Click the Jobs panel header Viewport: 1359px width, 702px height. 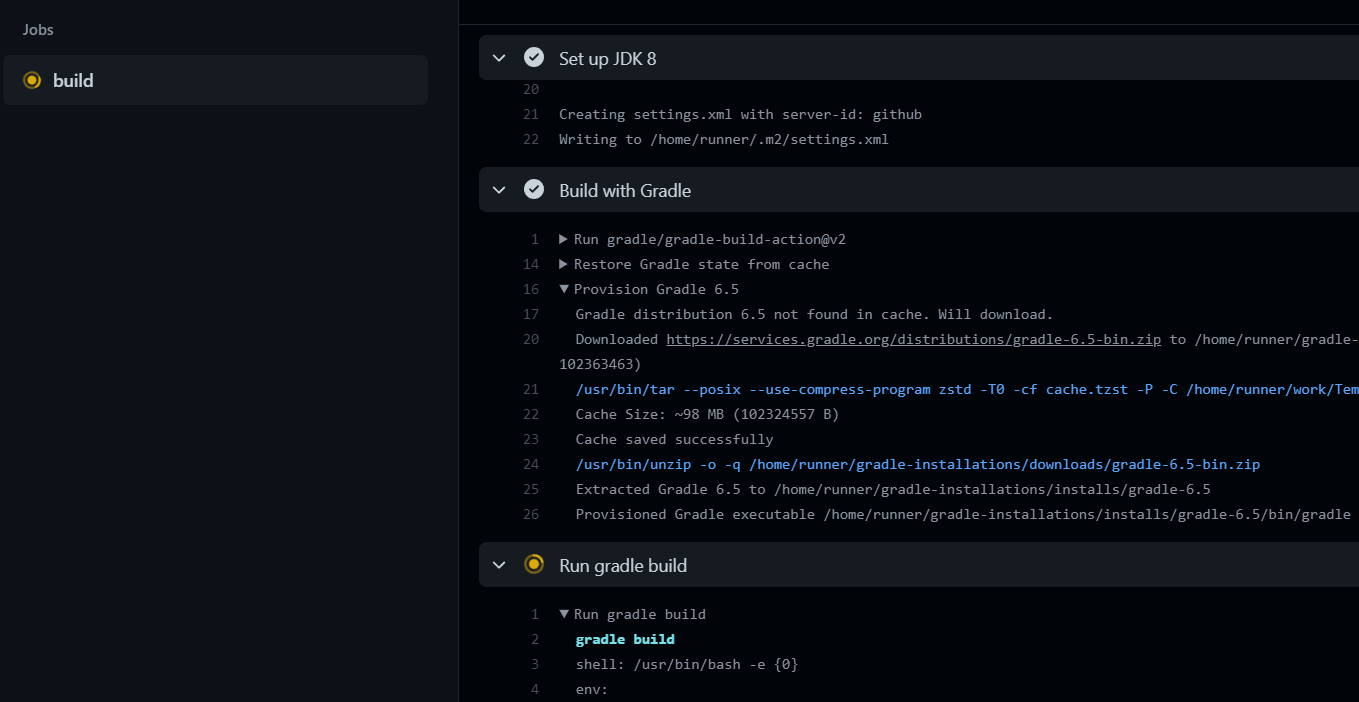coord(38,29)
